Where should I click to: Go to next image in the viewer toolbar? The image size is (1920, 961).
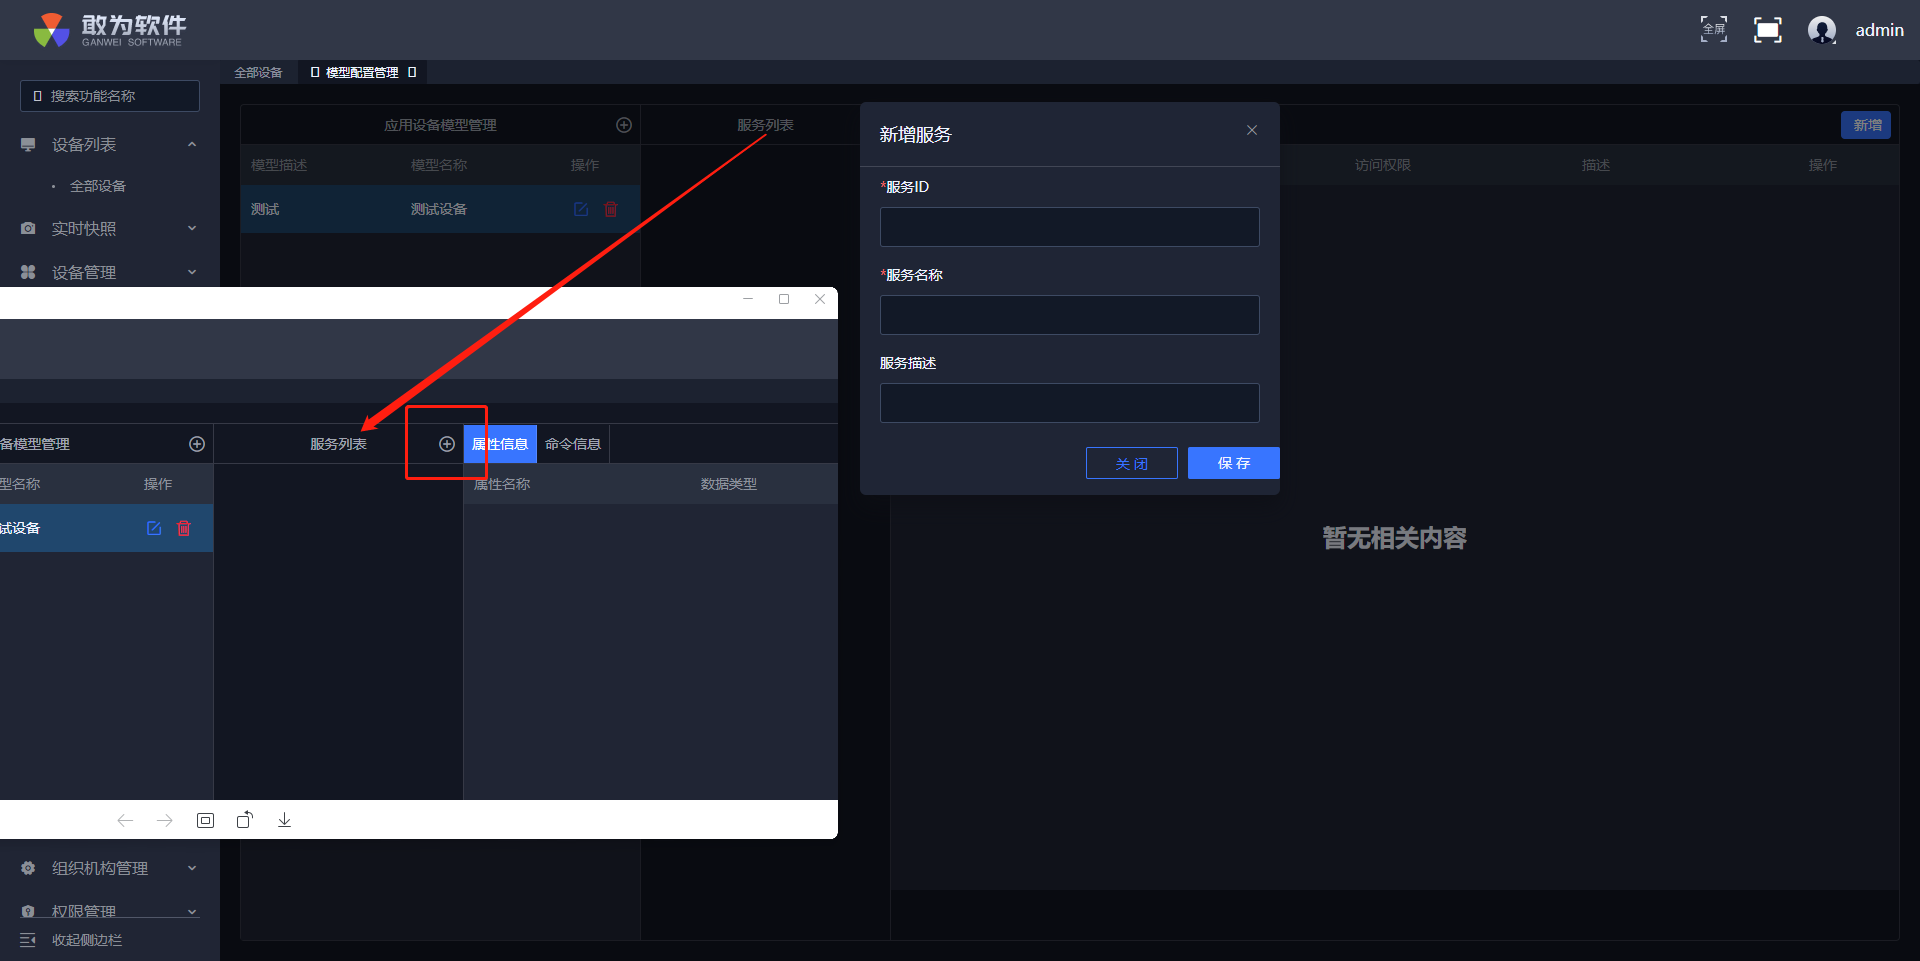point(165,820)
